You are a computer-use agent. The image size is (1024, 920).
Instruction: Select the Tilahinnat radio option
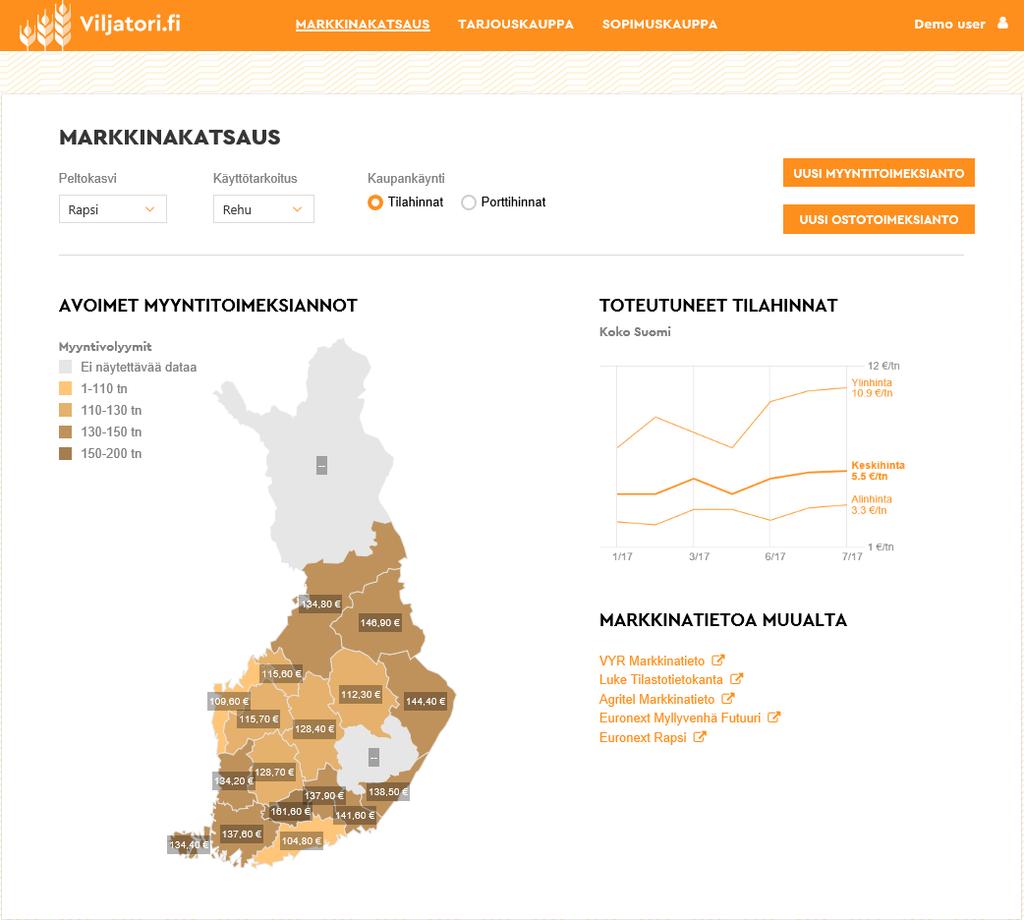click(375, 202)
